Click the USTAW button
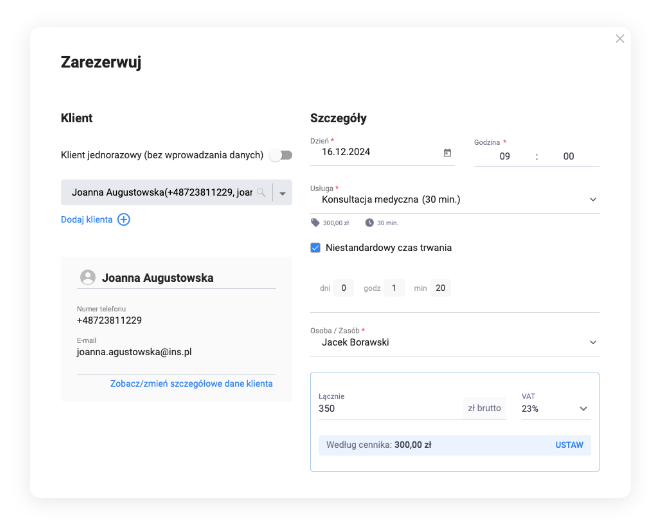661x531 pixels. point(569,445)
